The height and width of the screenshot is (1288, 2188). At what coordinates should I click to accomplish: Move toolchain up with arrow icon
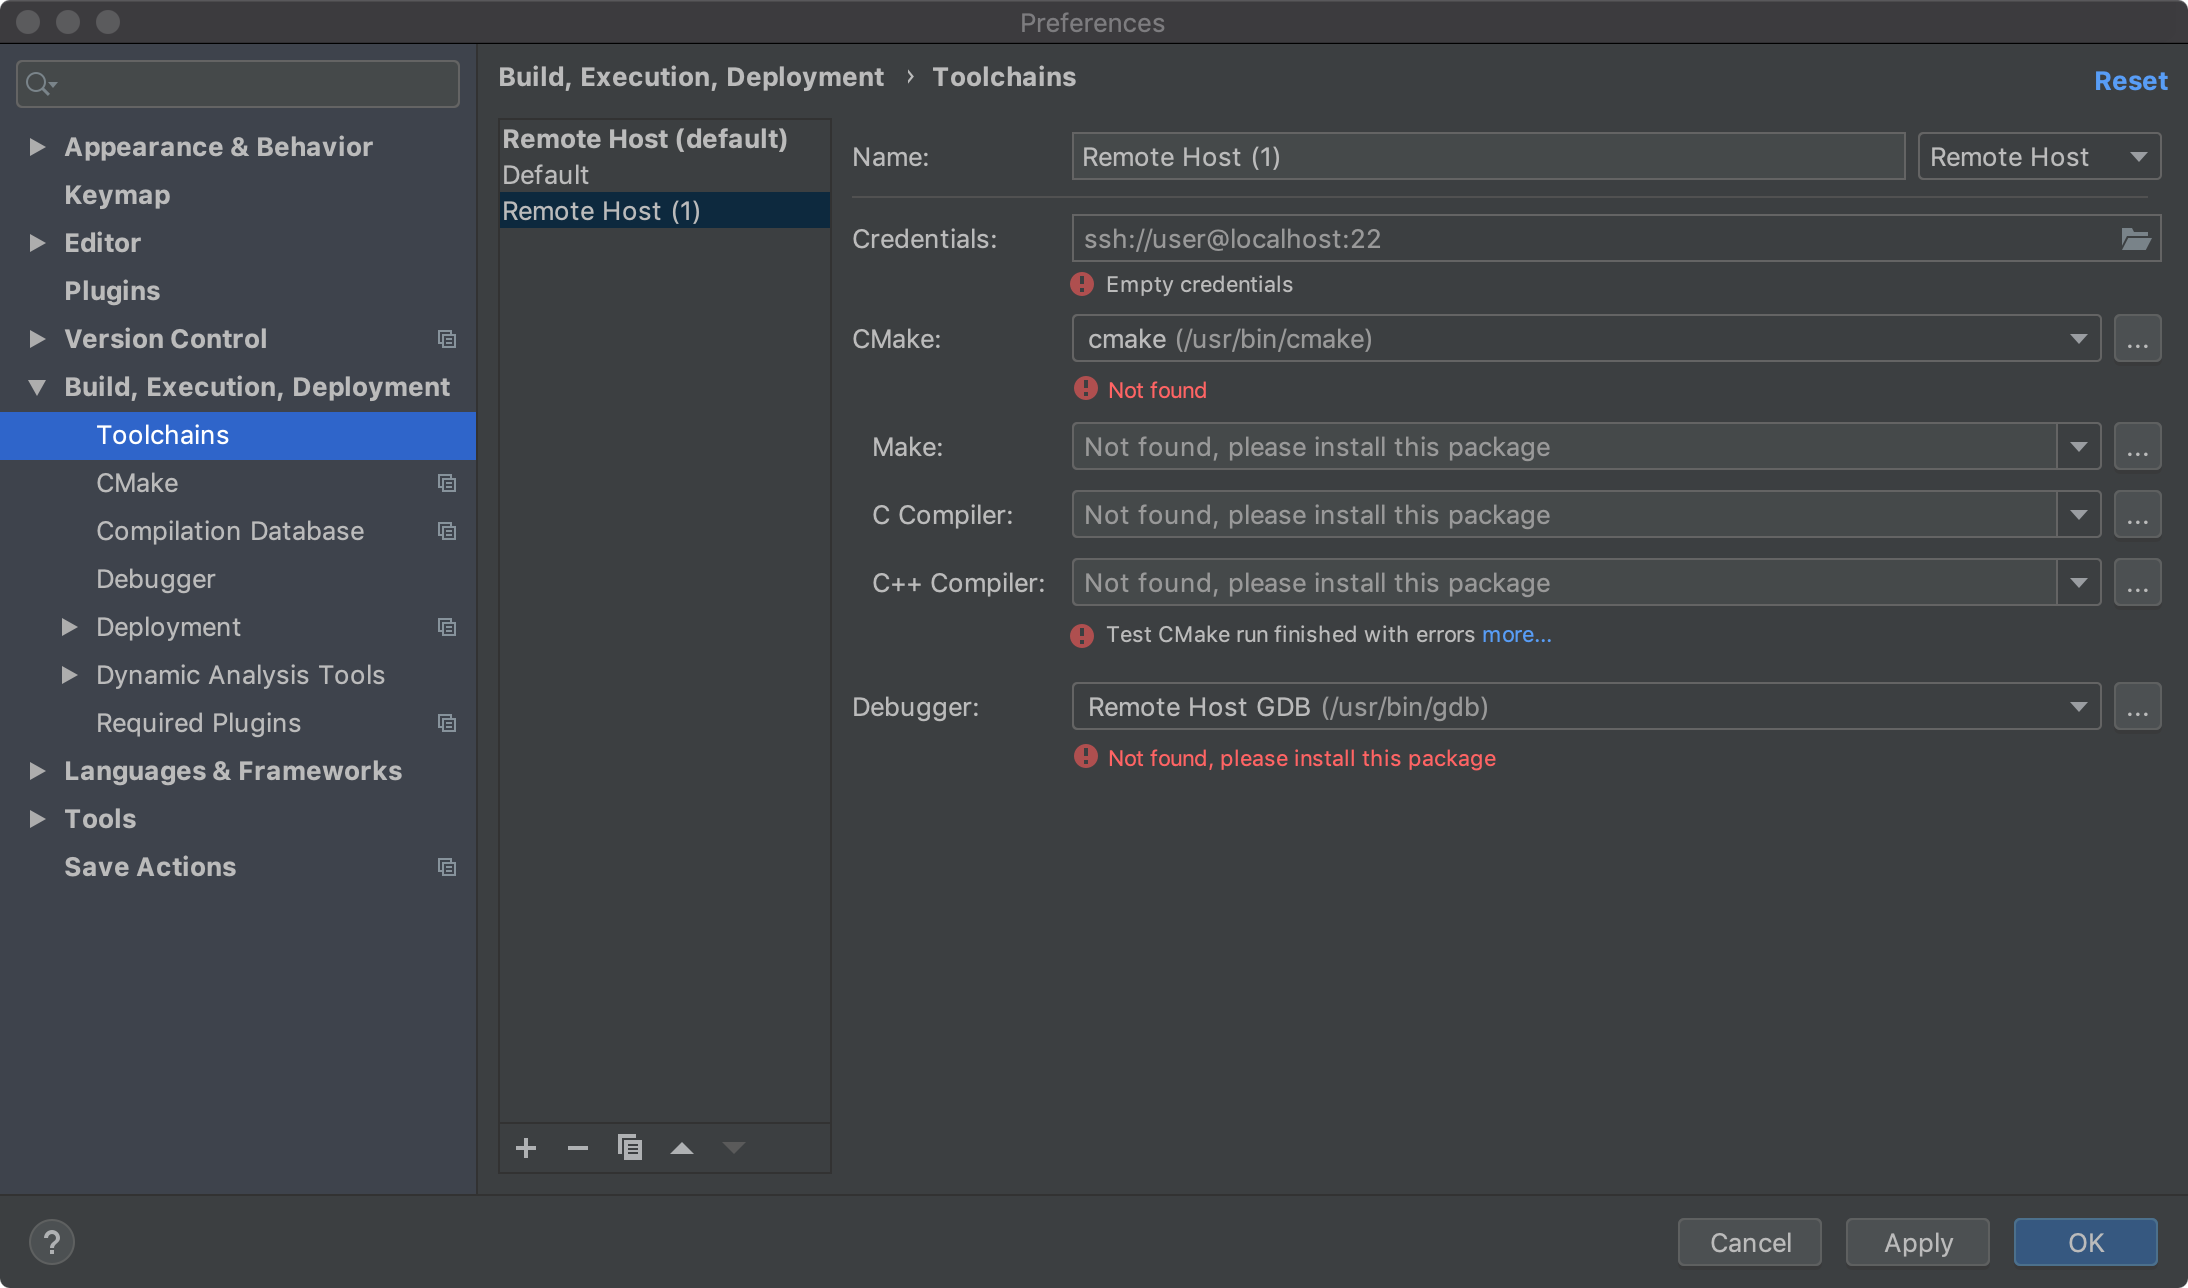(682, 1148)
